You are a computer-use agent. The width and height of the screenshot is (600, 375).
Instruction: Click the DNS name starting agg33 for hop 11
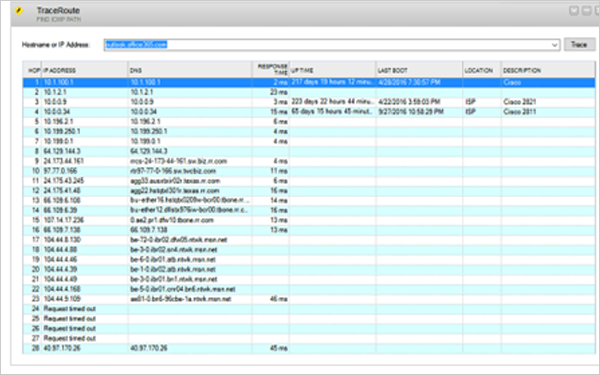[x=175, y=181]
